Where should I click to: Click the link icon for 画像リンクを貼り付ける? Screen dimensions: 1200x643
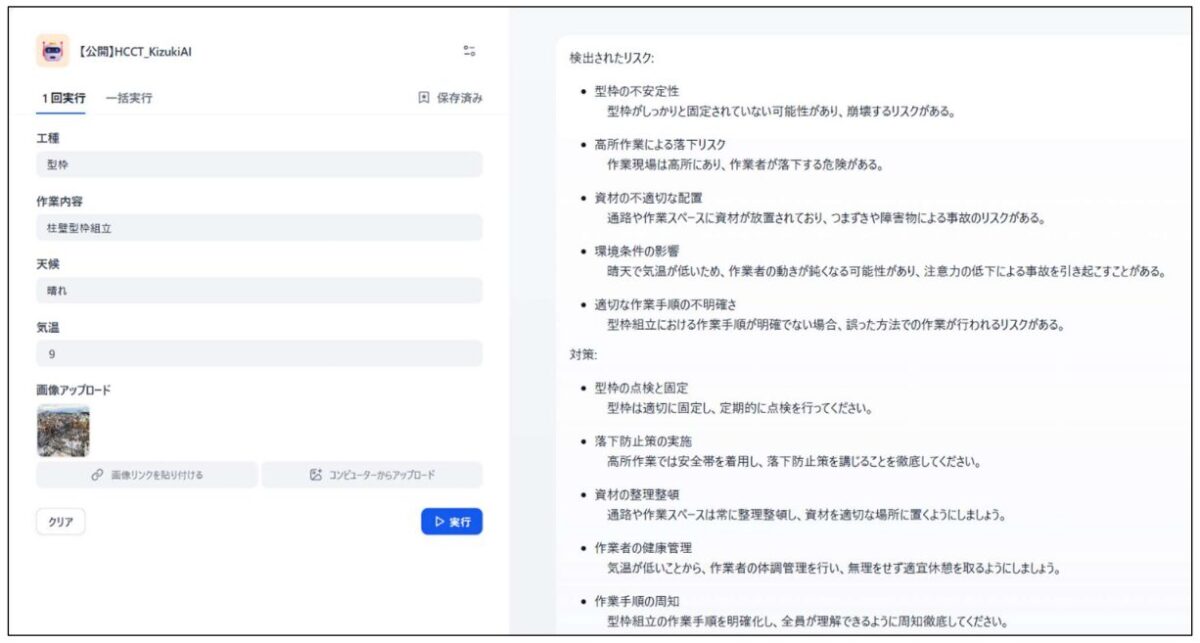tap(98, 475)
